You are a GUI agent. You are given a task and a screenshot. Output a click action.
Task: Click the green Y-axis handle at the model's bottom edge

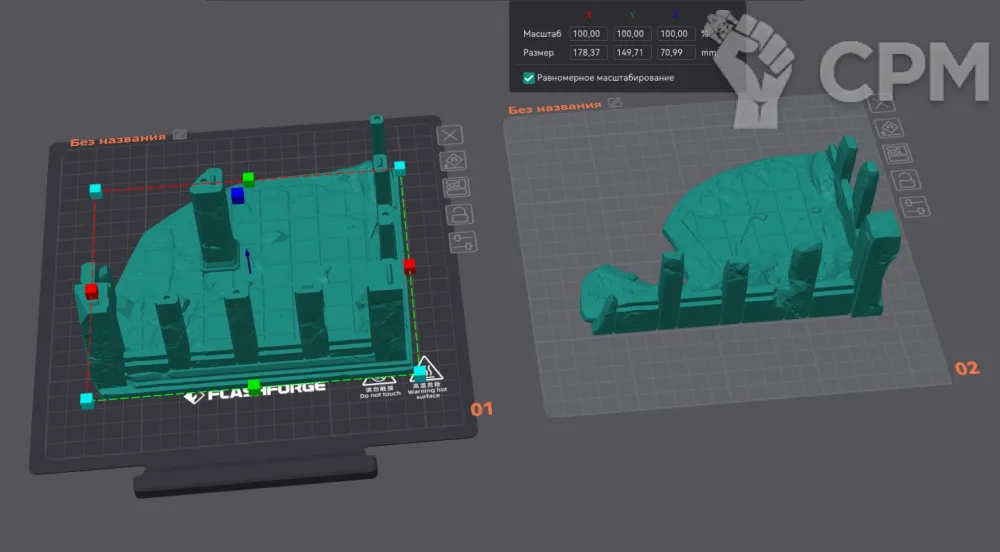[254, 386]
